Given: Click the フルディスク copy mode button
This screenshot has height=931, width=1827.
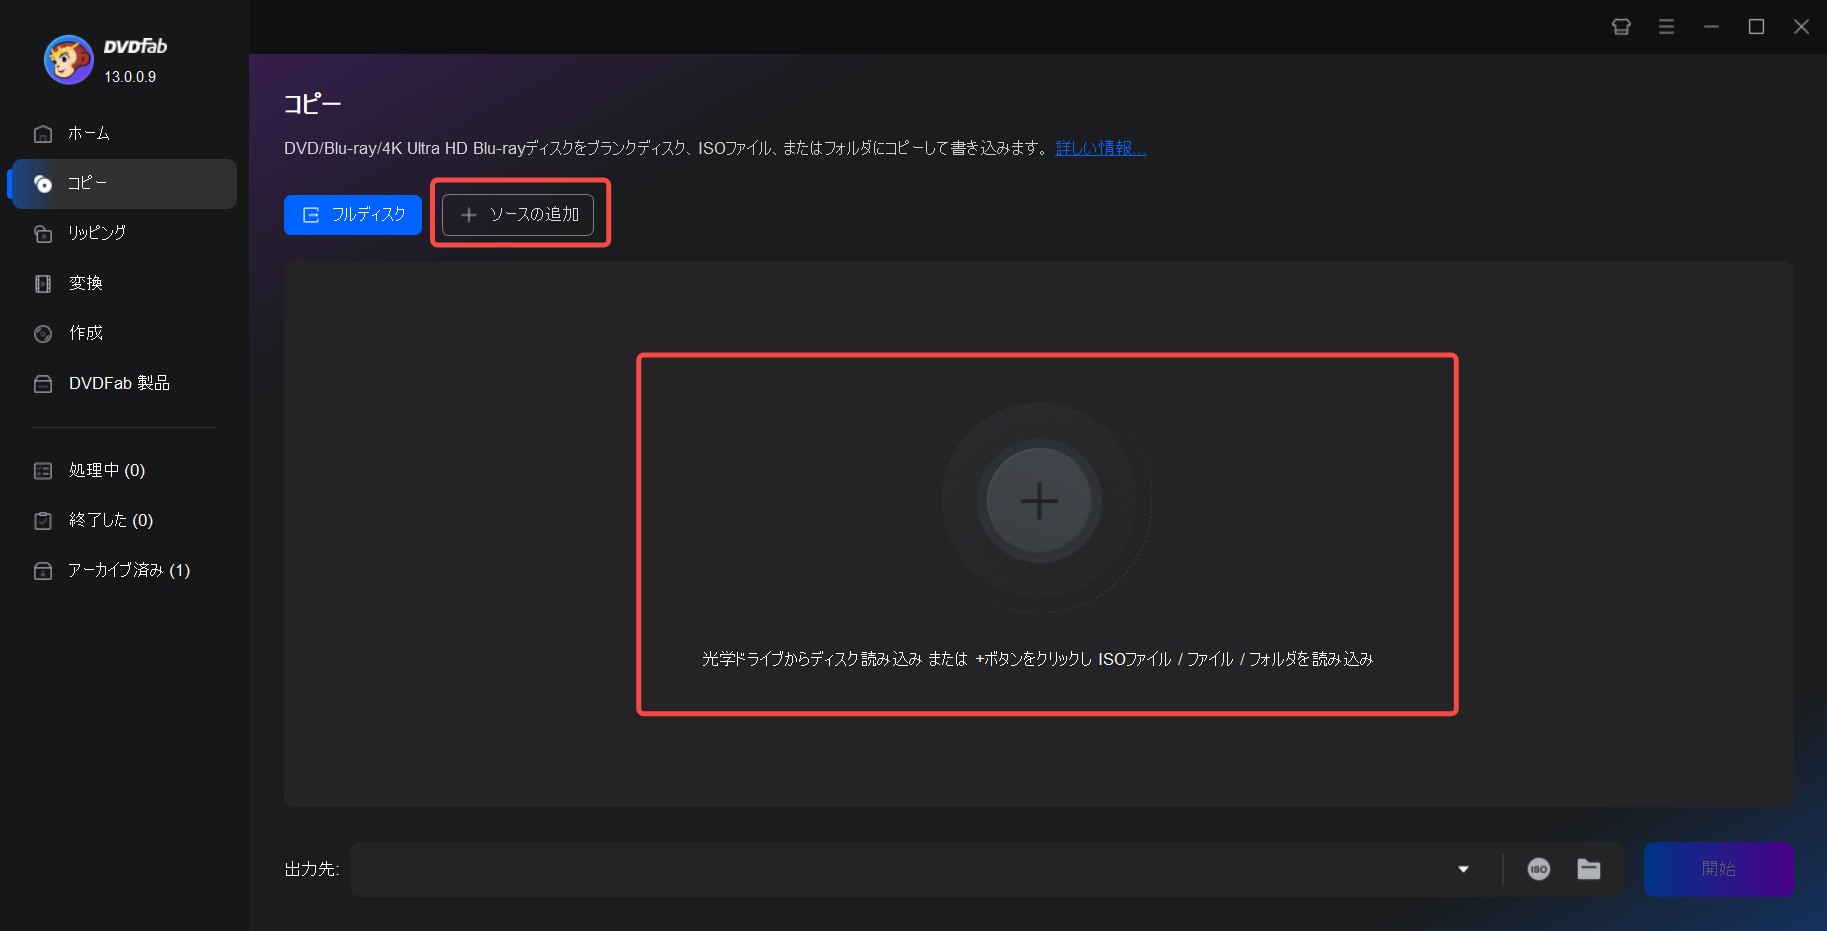Looking at the screenshot, I should tap(353, 215).
